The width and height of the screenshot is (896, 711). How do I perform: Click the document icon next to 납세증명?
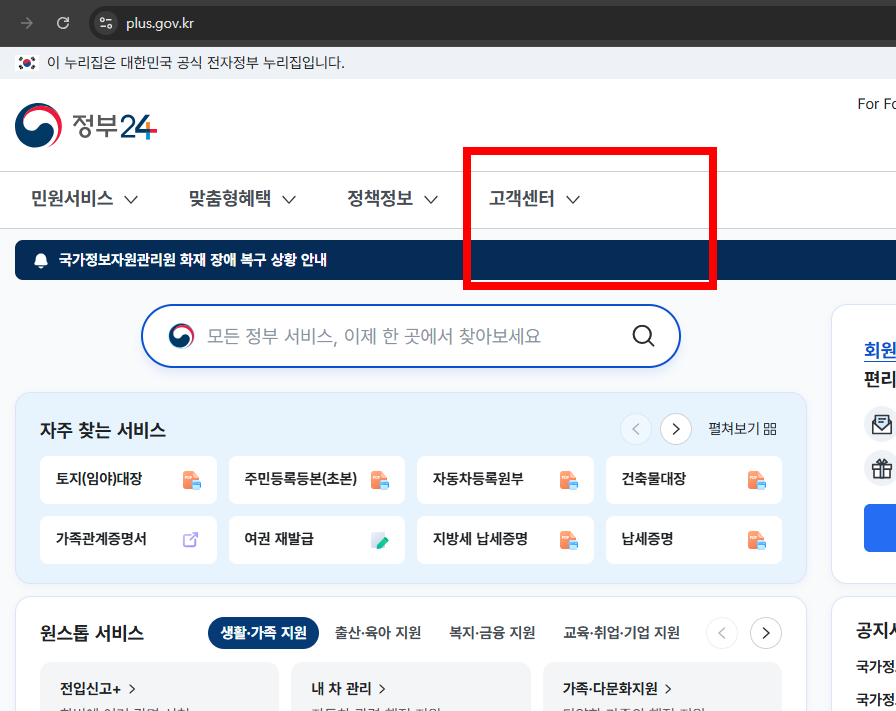tap(757, 540)
